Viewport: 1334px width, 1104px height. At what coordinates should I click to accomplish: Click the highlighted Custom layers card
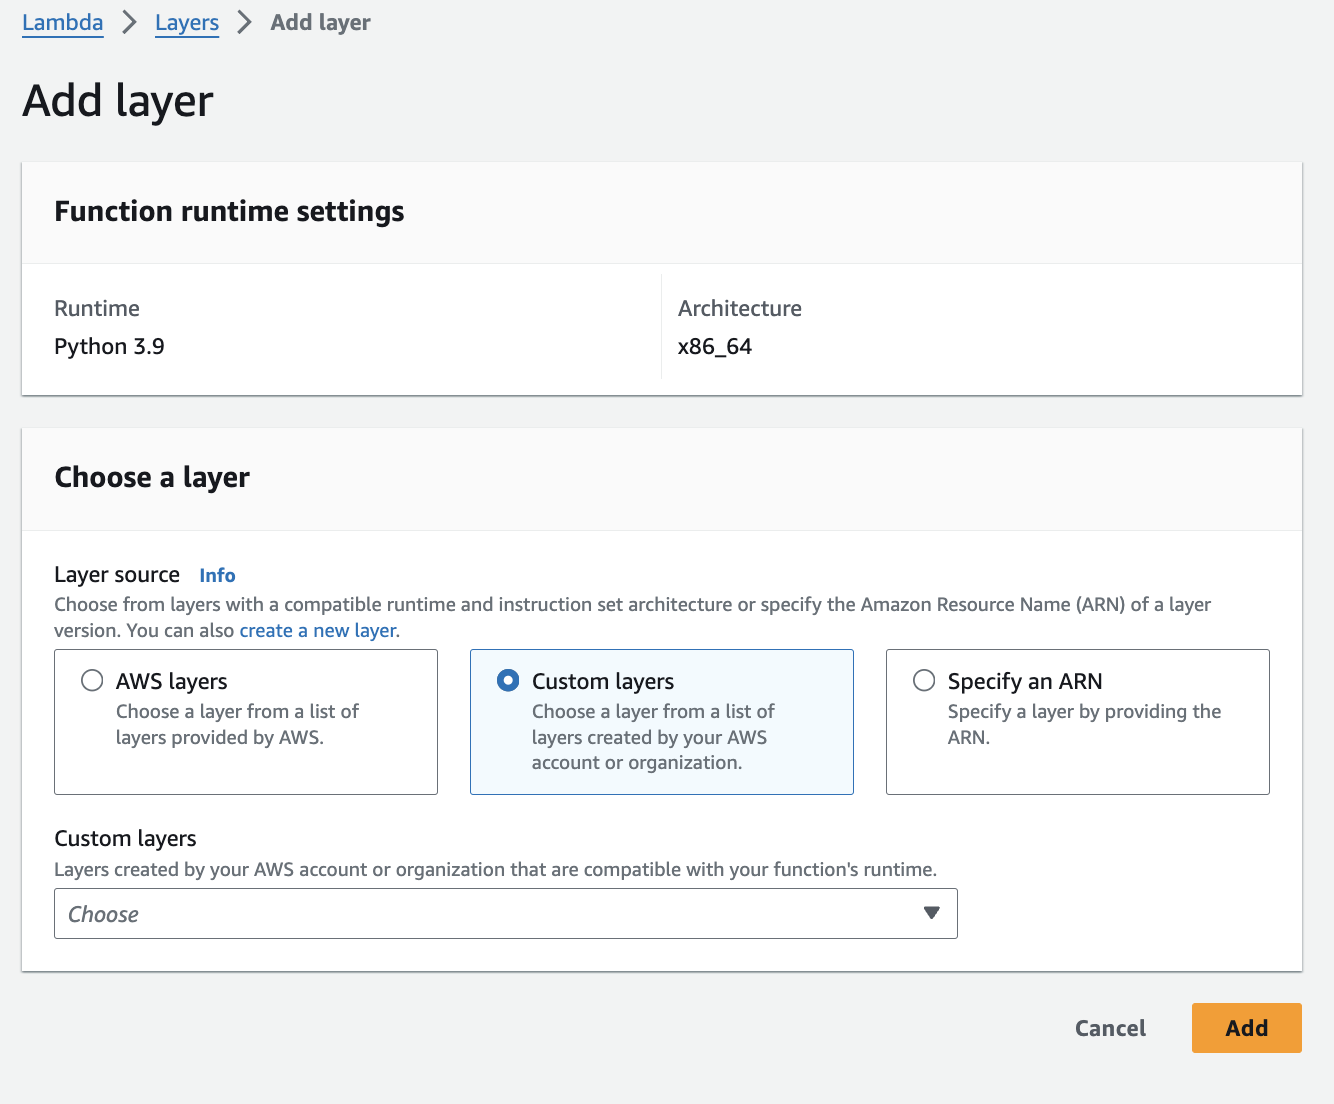tap(661, 722)
